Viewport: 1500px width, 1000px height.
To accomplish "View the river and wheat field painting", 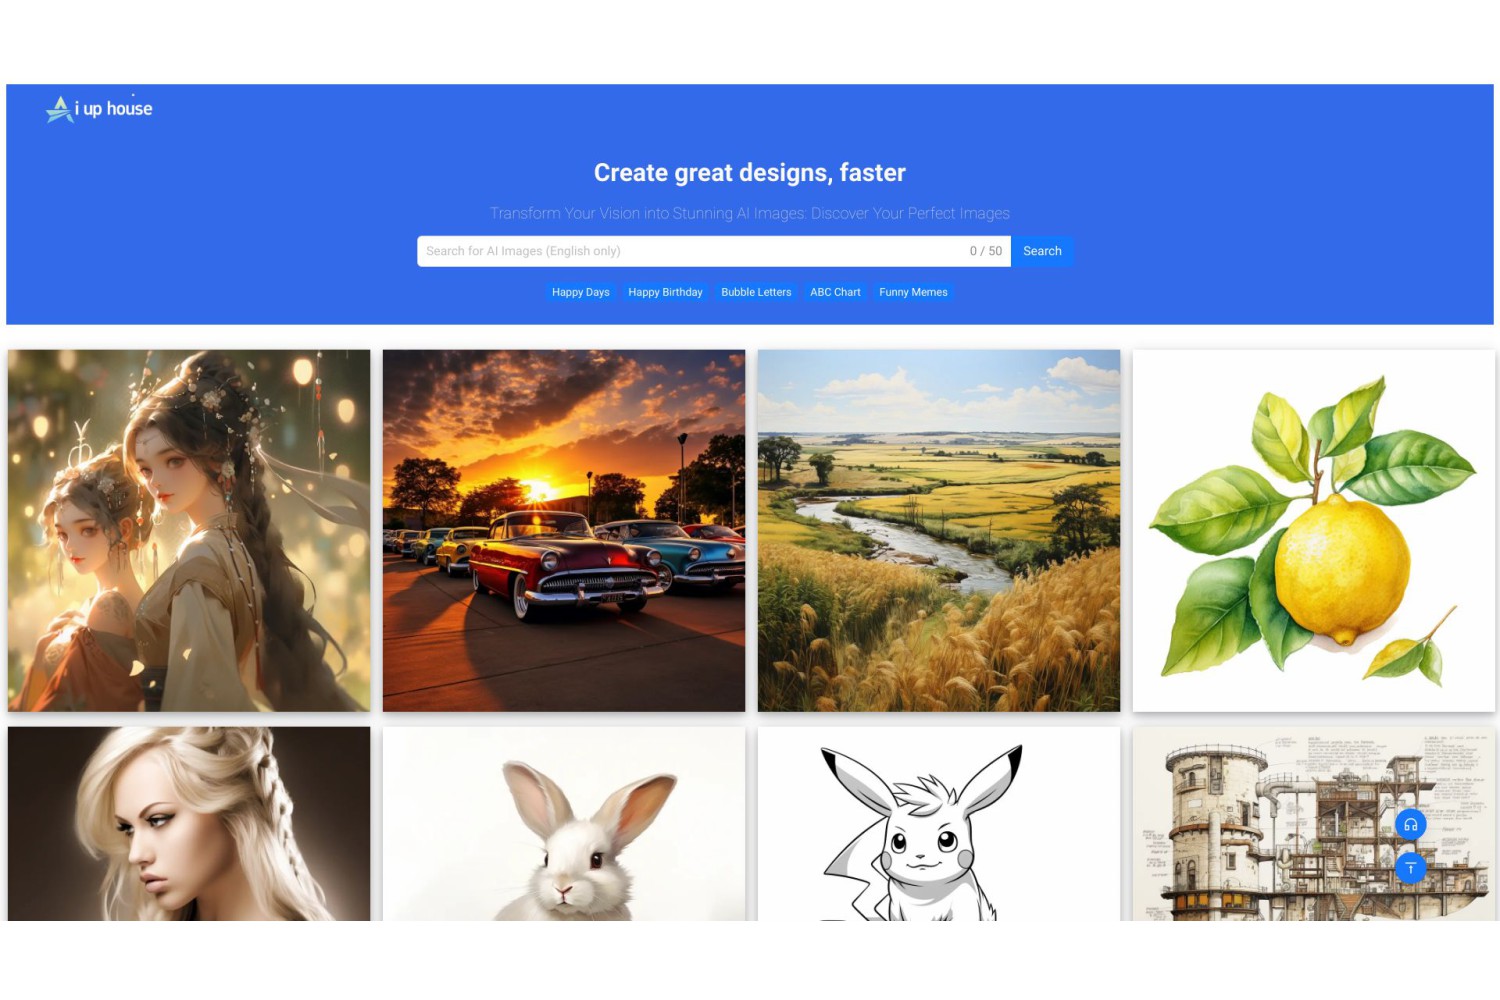I will pos(939,531).
